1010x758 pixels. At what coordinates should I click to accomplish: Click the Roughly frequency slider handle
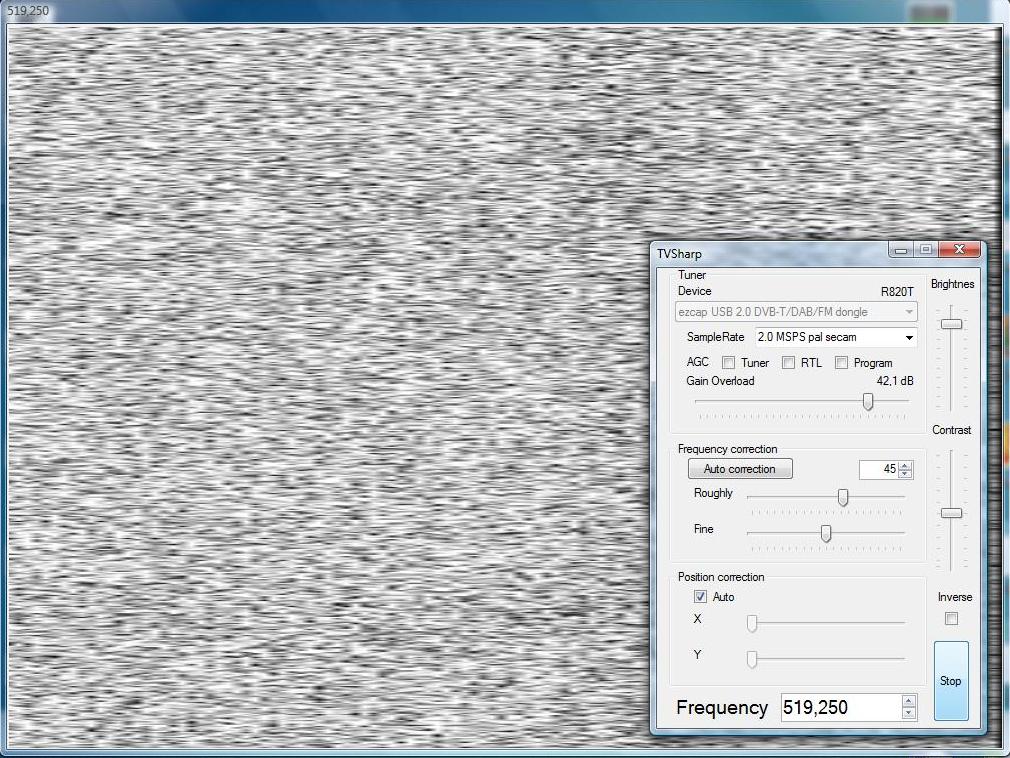843,497
